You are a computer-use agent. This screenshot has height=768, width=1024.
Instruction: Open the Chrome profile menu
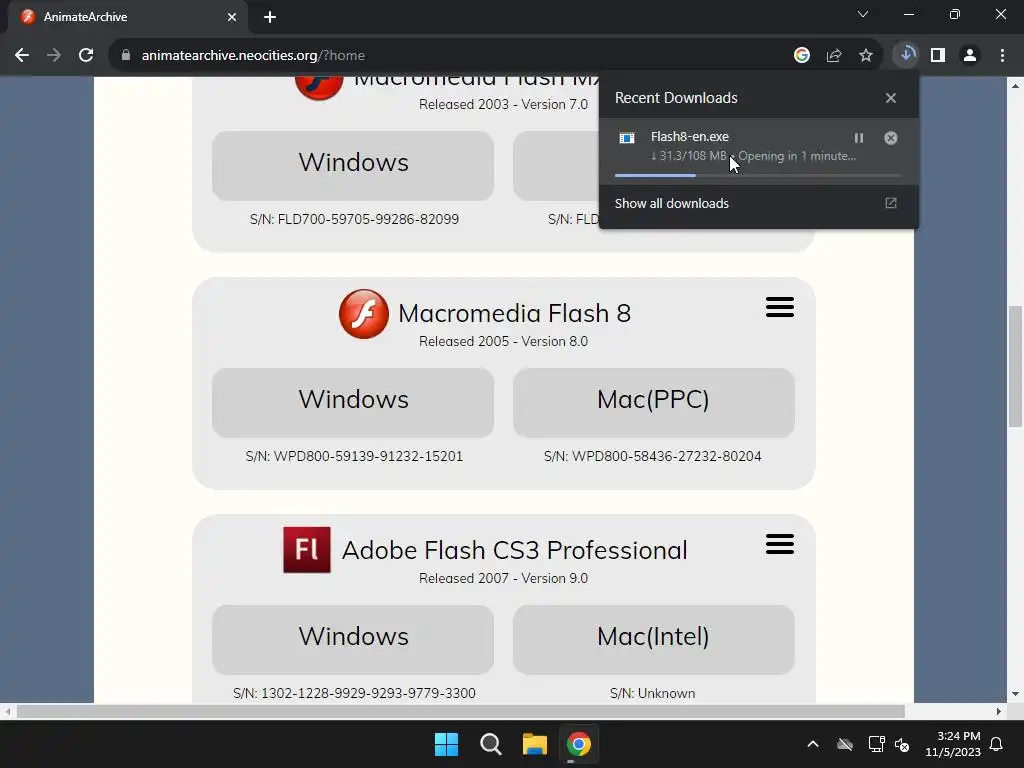[970, 56]
